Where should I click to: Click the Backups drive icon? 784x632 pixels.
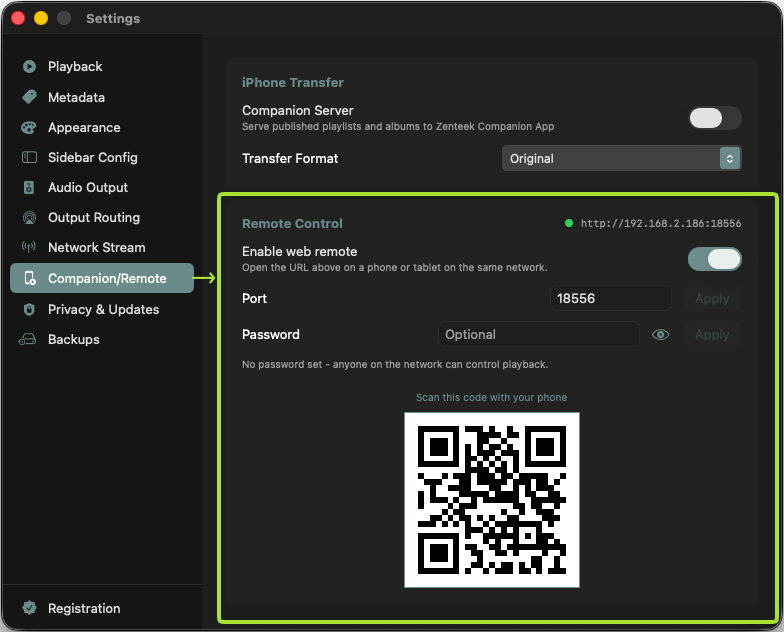[28, 340]
